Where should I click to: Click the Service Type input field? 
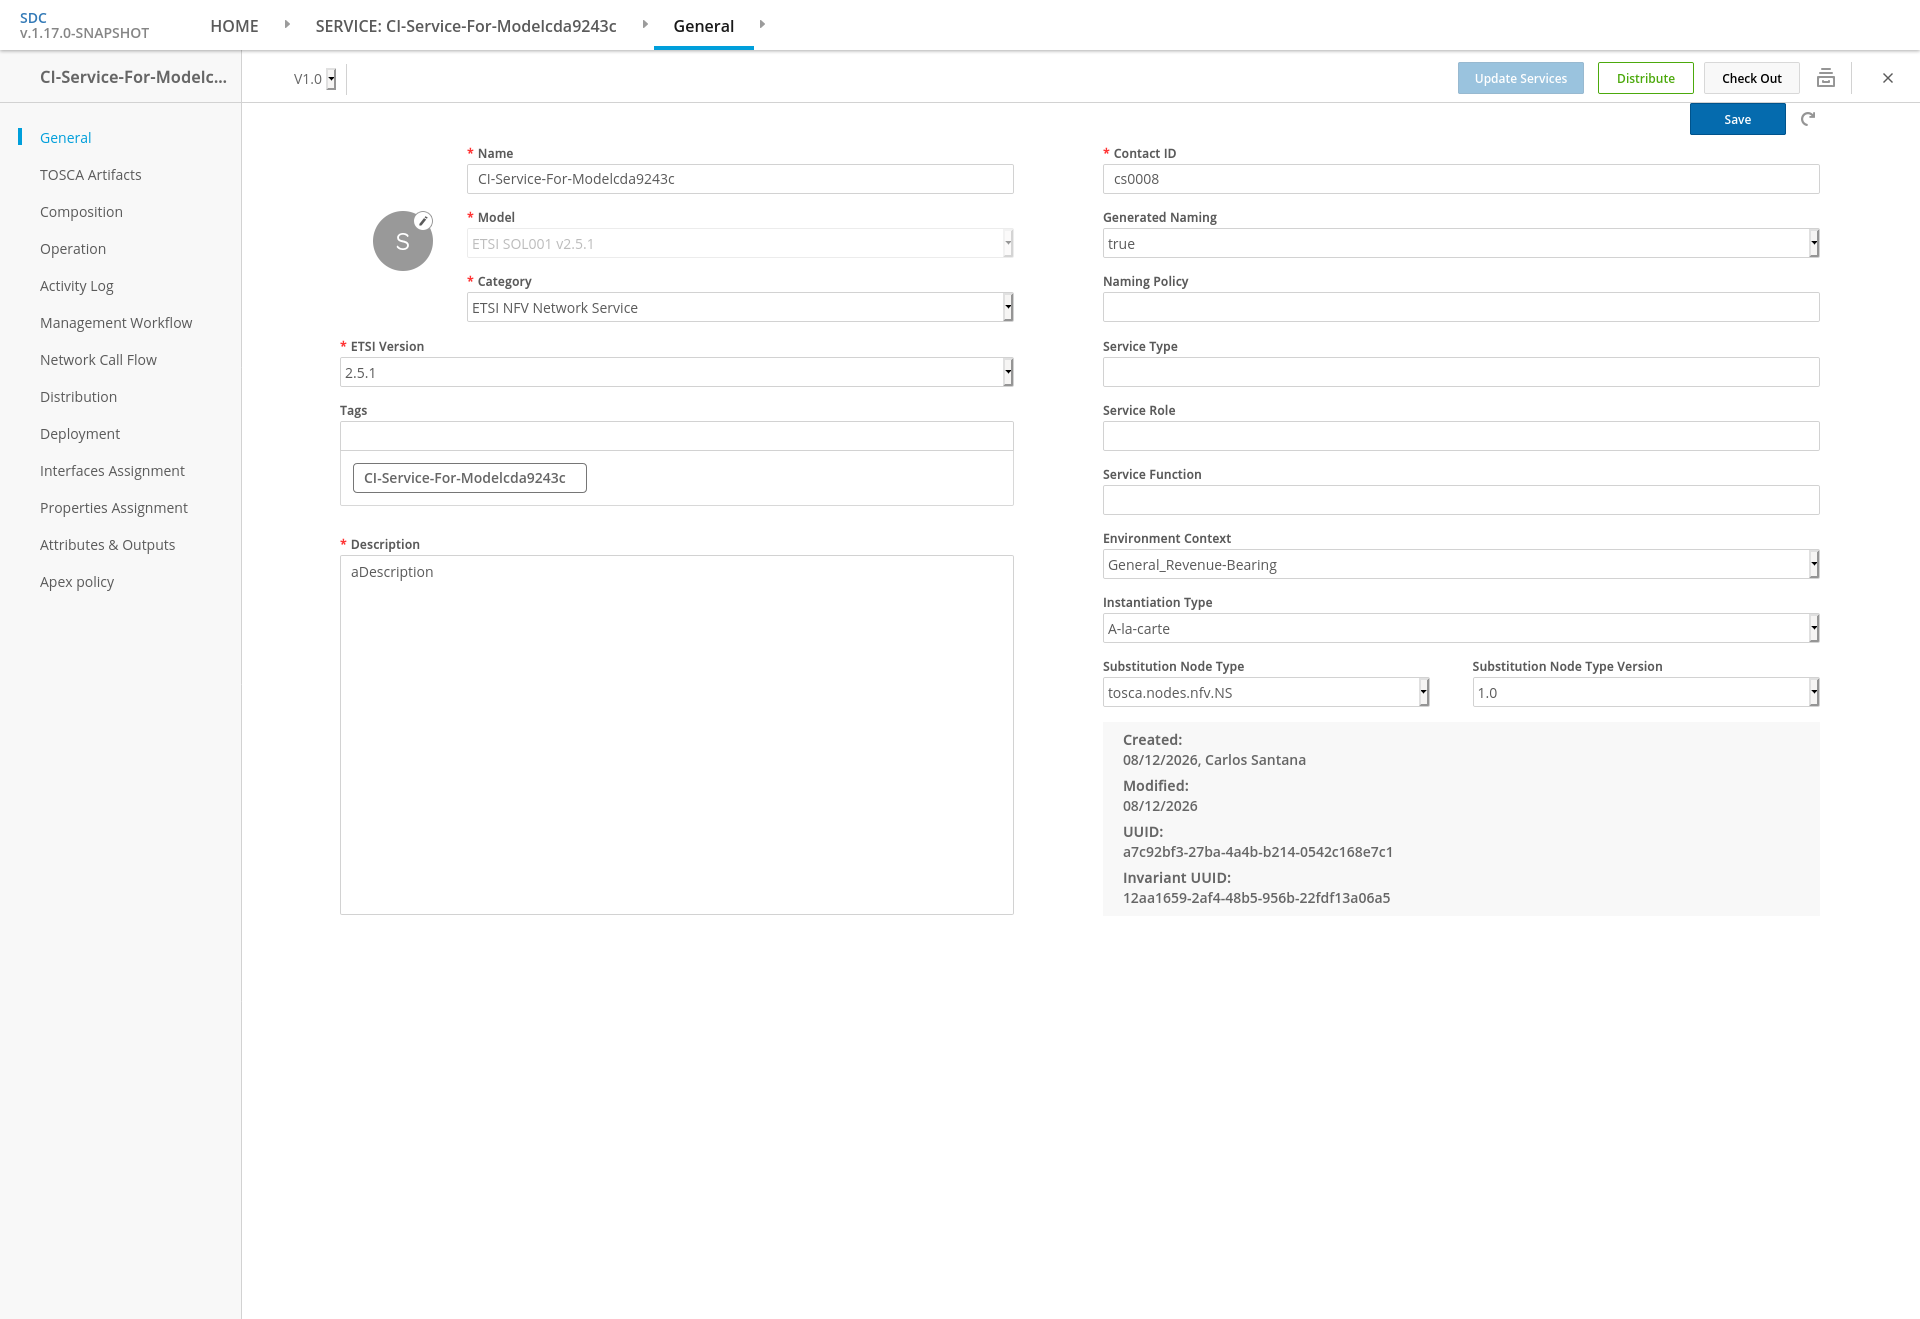click(x=1461, y=372)
